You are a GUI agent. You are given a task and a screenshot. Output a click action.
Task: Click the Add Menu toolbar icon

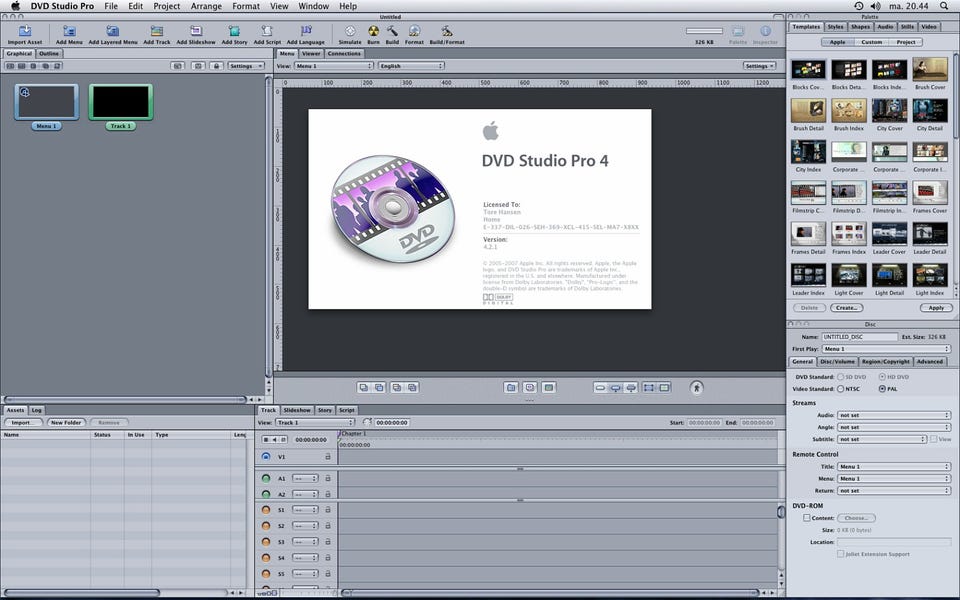pyautogui.click(x=69, y=32)
